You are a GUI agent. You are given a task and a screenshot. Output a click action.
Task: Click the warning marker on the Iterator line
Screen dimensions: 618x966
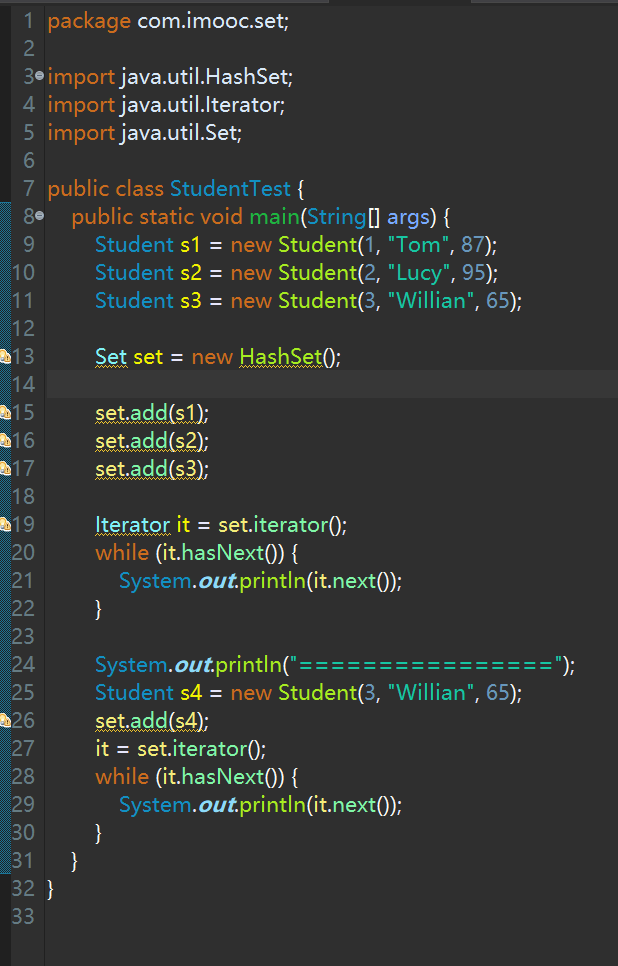5,525
